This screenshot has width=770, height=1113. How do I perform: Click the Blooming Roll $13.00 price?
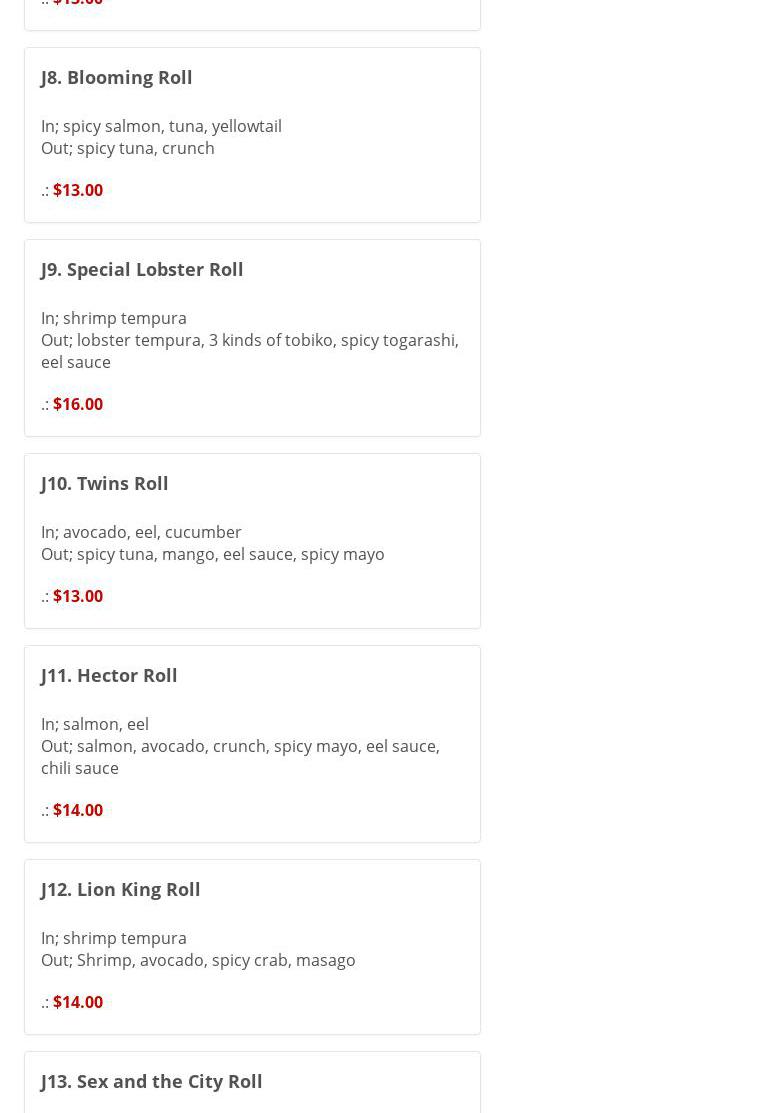78,190
